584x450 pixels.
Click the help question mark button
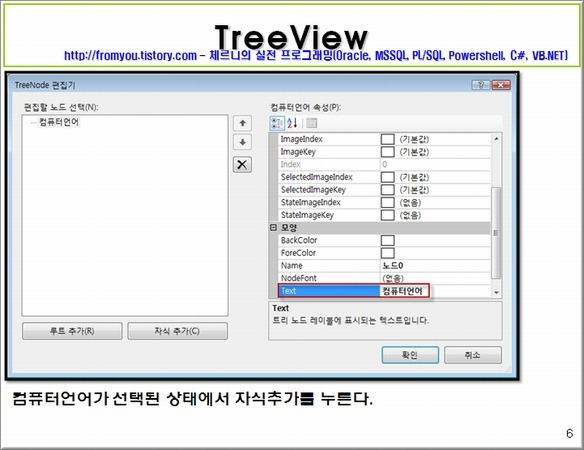481,85
